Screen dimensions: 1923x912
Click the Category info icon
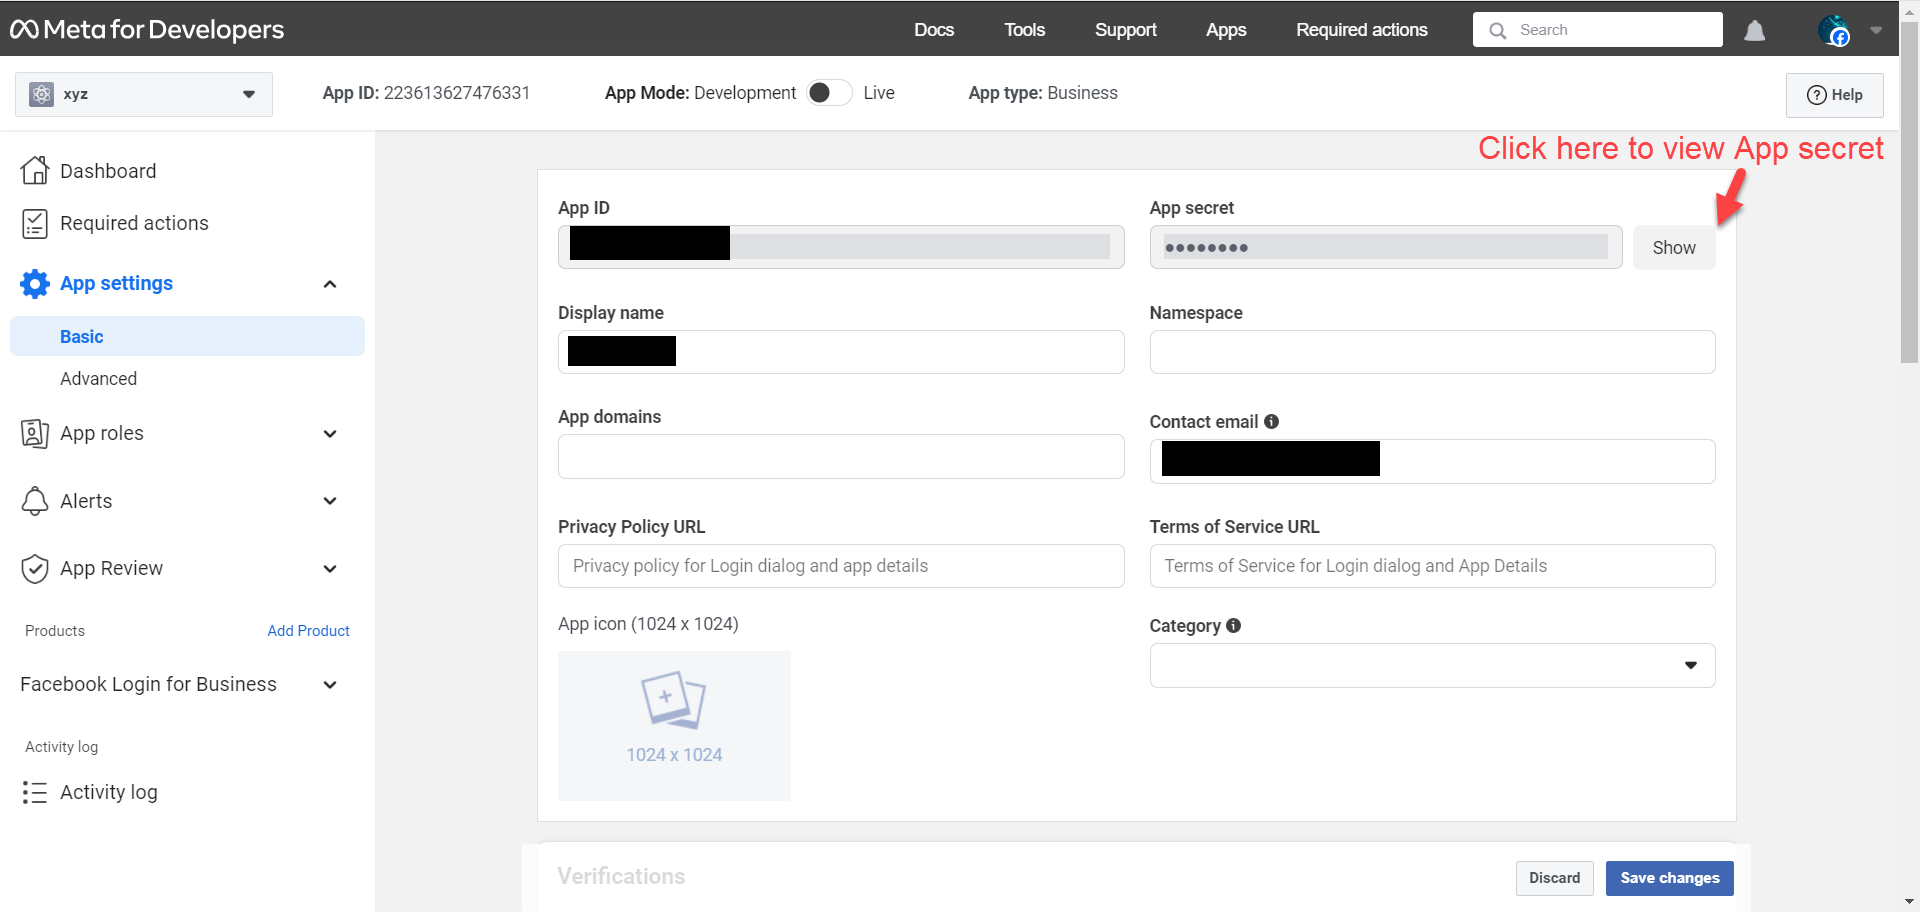[x=1233, y=626]
